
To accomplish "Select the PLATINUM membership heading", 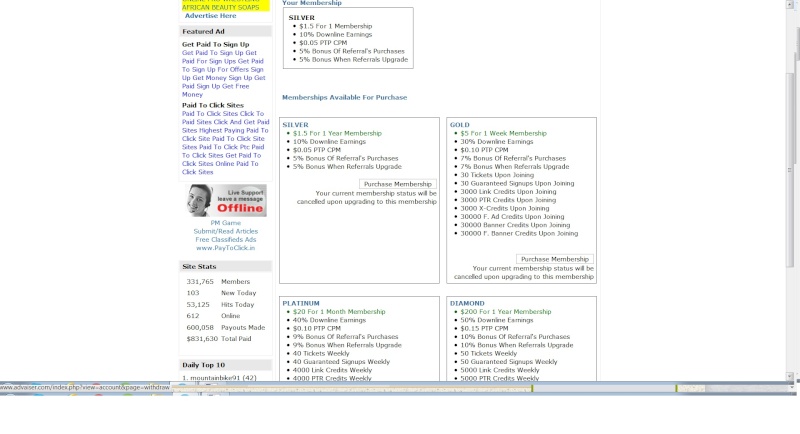I will point(301,303).
